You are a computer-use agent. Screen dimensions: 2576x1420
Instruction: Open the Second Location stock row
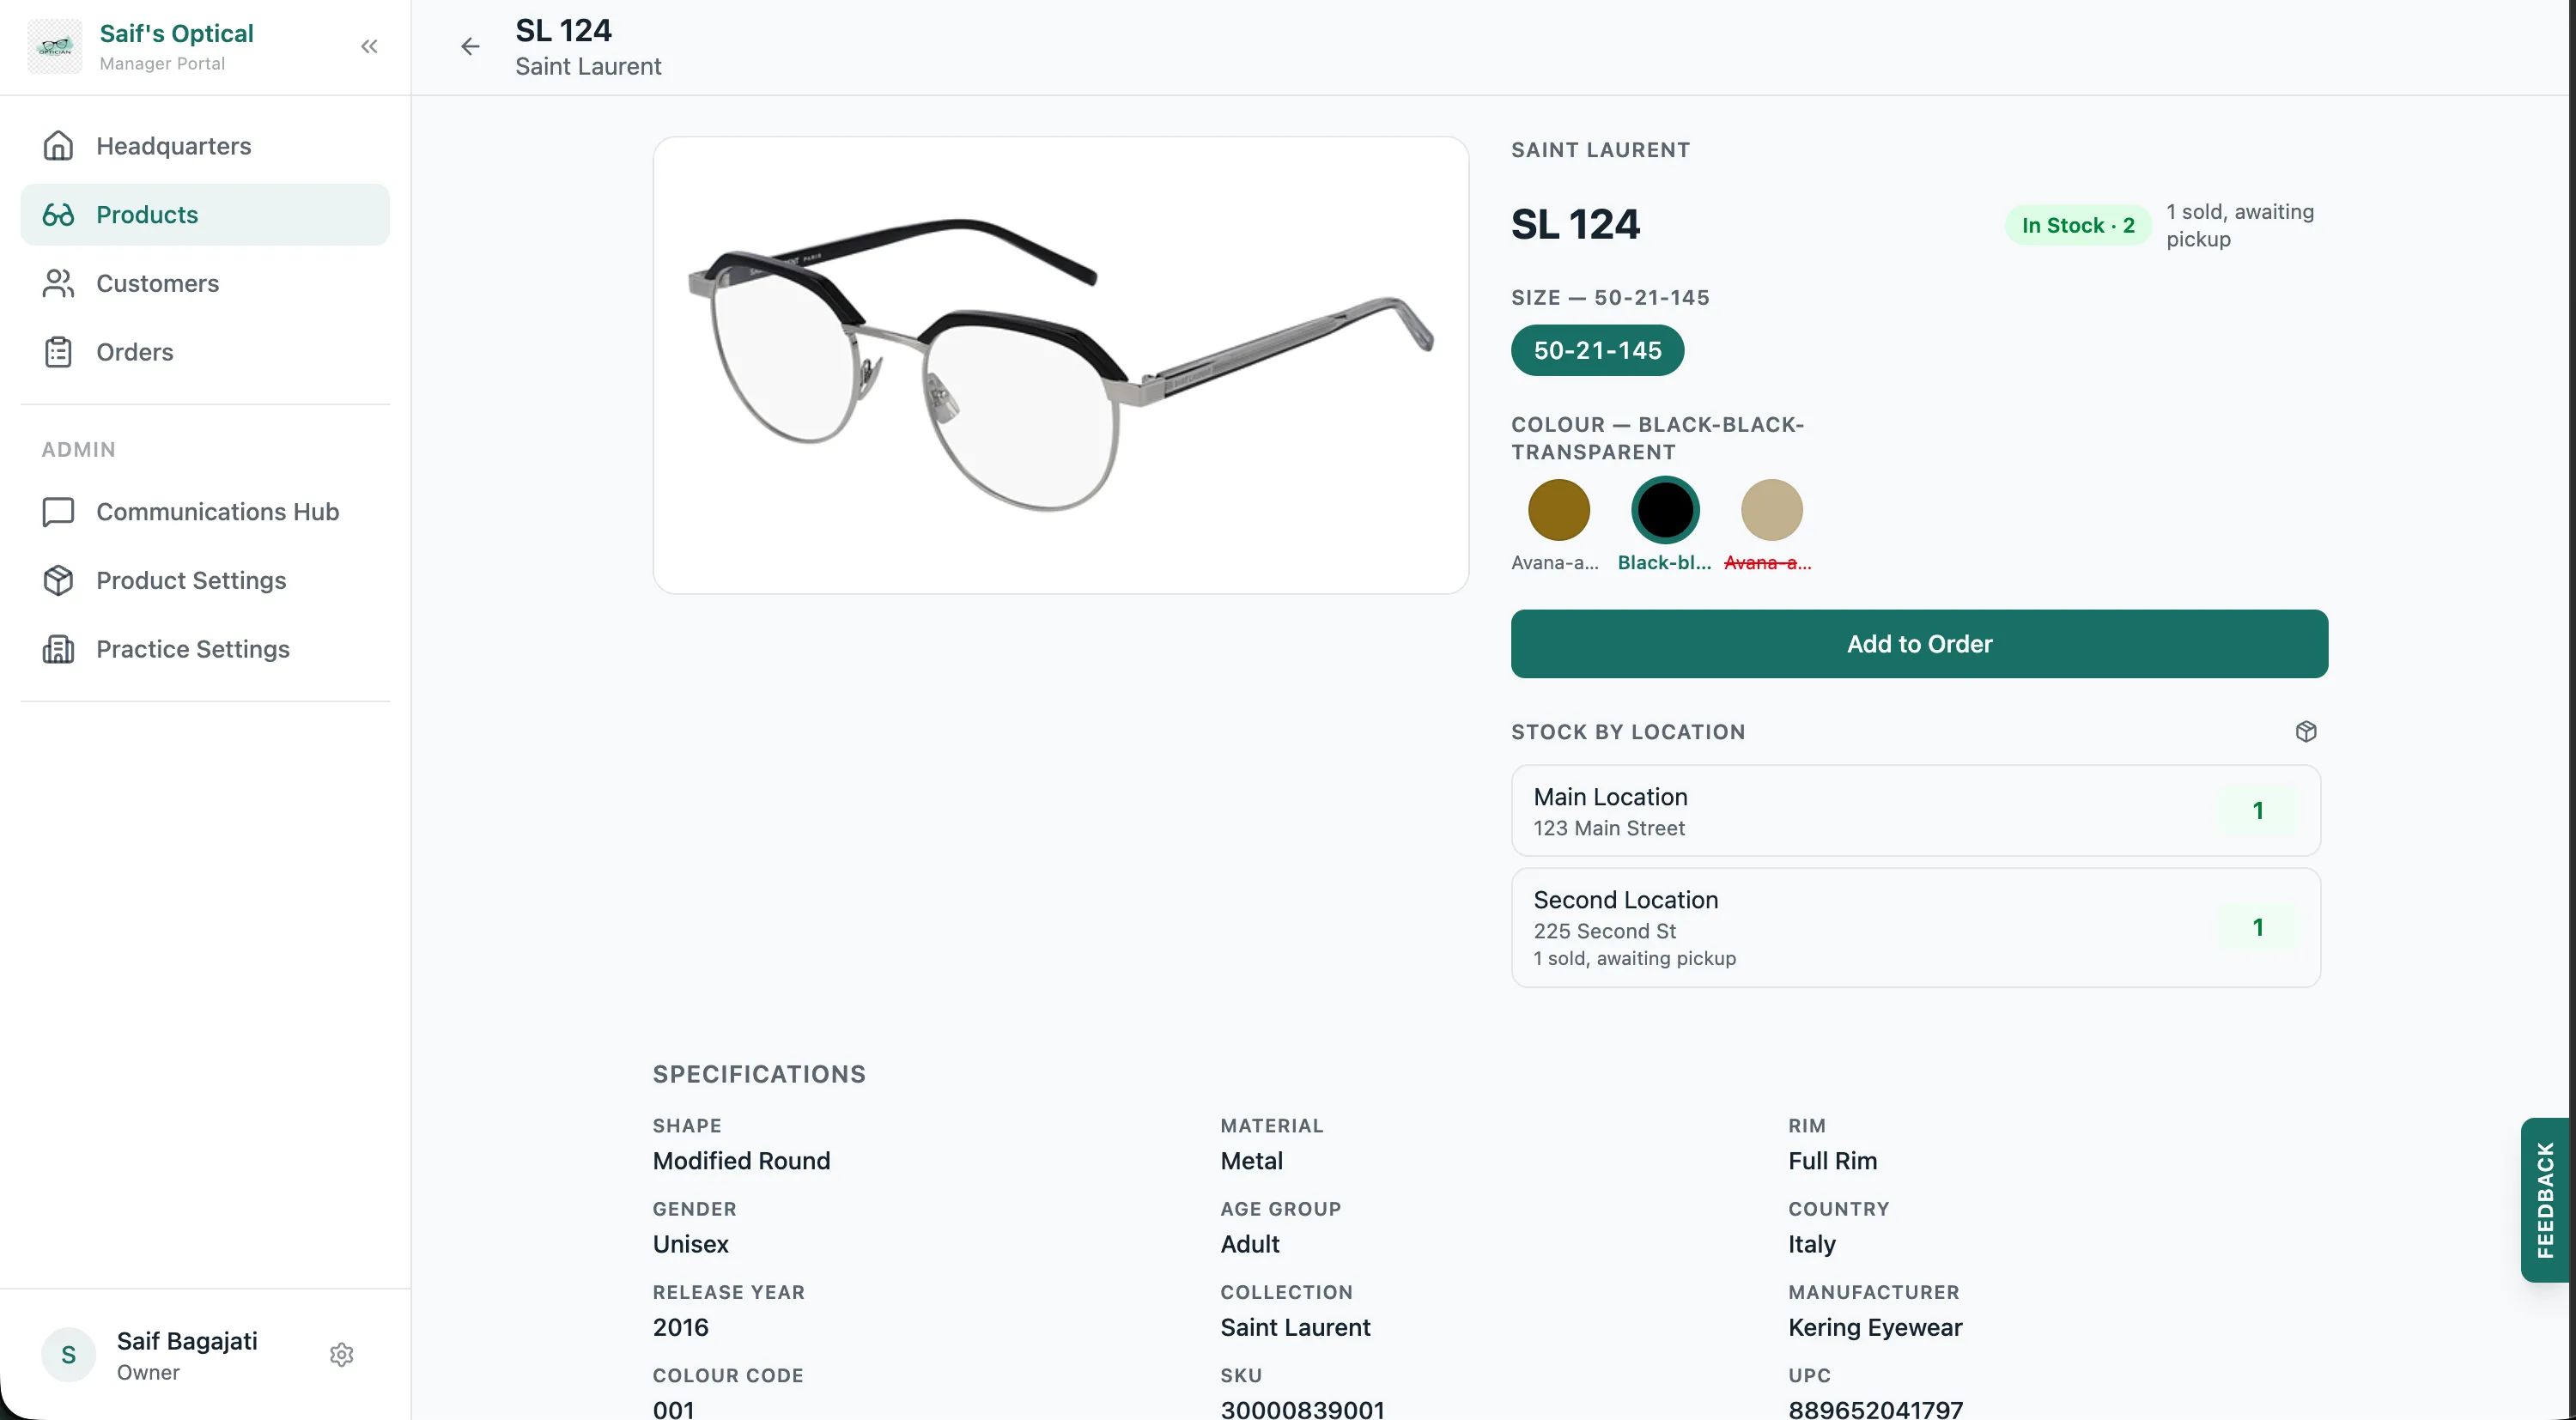(x=1915, y=927)
